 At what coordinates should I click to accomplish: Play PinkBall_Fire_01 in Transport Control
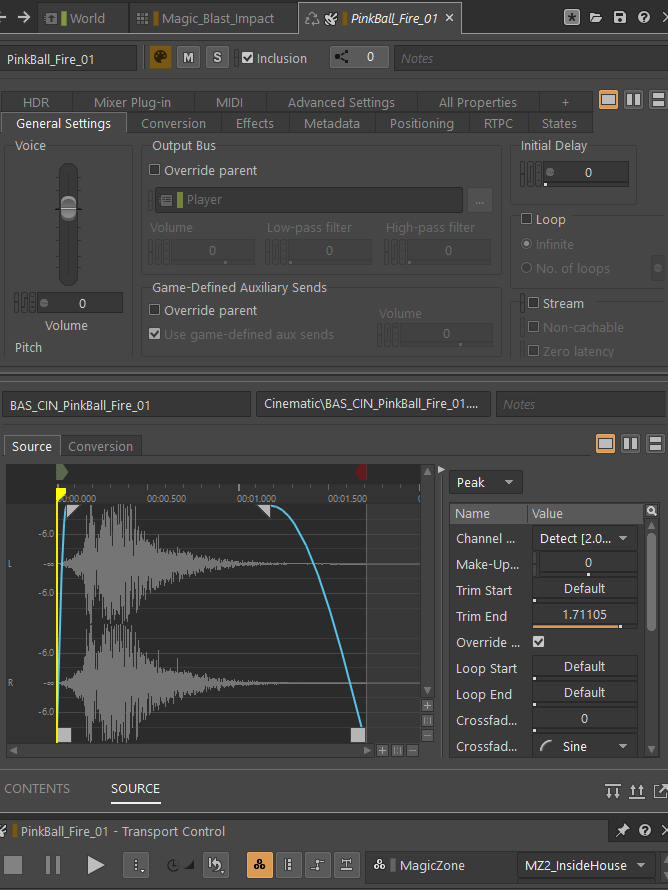95,865
